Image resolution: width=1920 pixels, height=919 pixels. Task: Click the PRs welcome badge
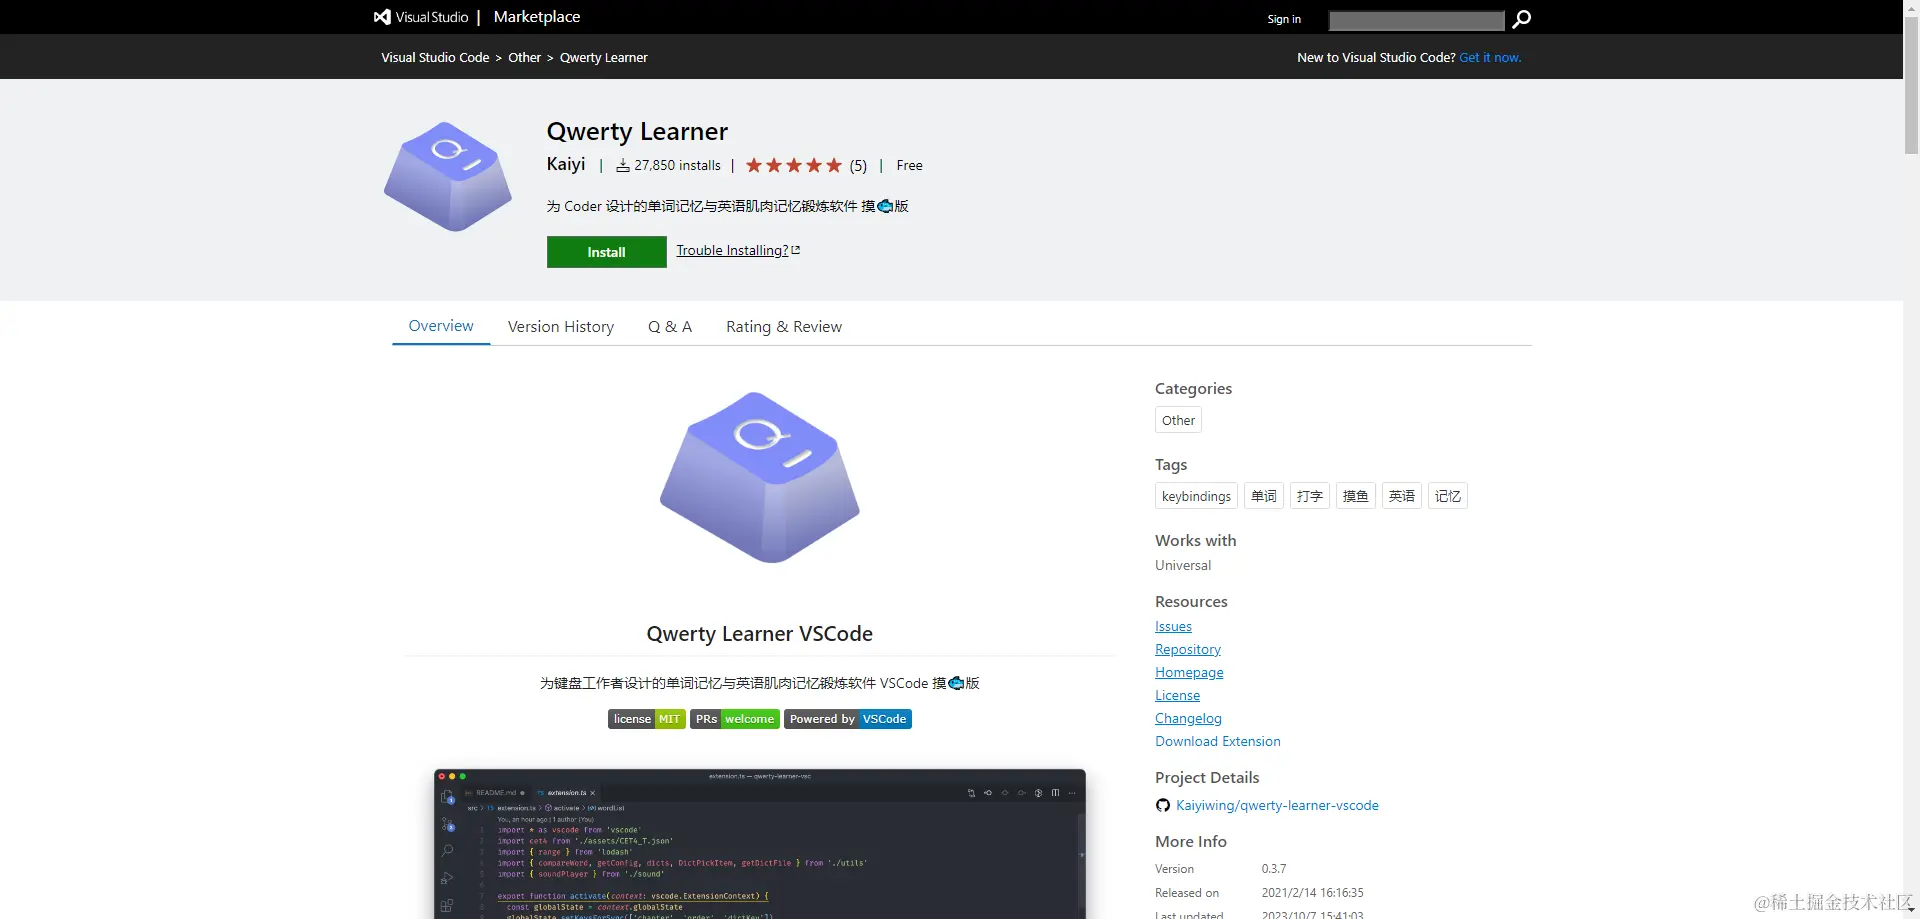pos(735,719)
